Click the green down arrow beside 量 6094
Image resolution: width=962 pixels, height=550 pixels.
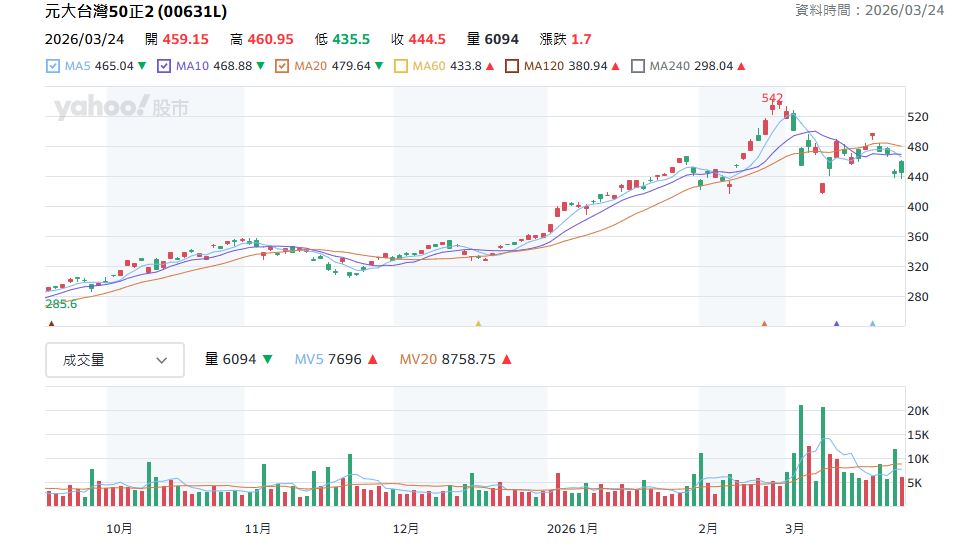(x=267, y=360)
